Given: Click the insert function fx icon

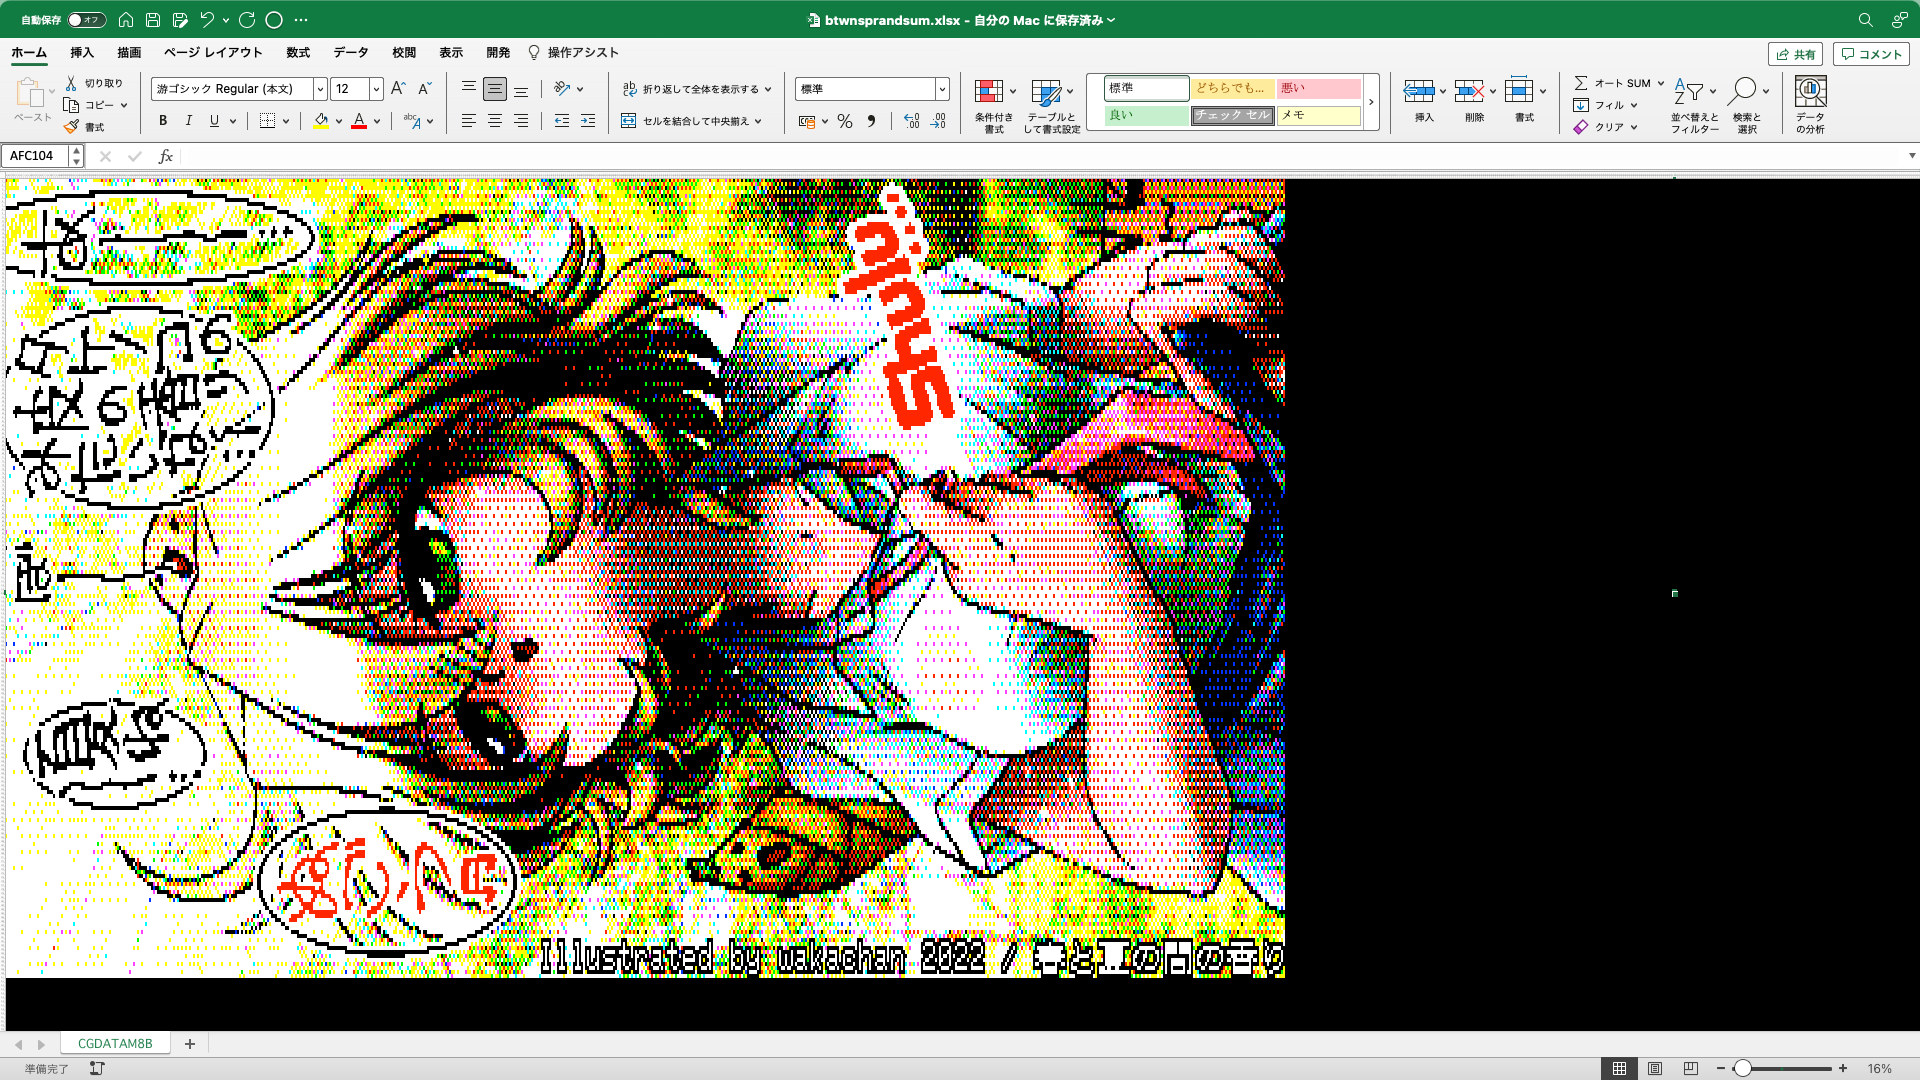Looking at the screenshot, I should (166, 156).
